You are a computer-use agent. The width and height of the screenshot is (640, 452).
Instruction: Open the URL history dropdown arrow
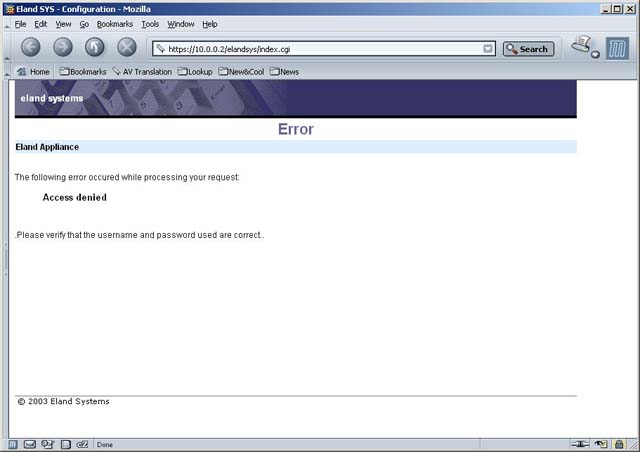(488, 49)
